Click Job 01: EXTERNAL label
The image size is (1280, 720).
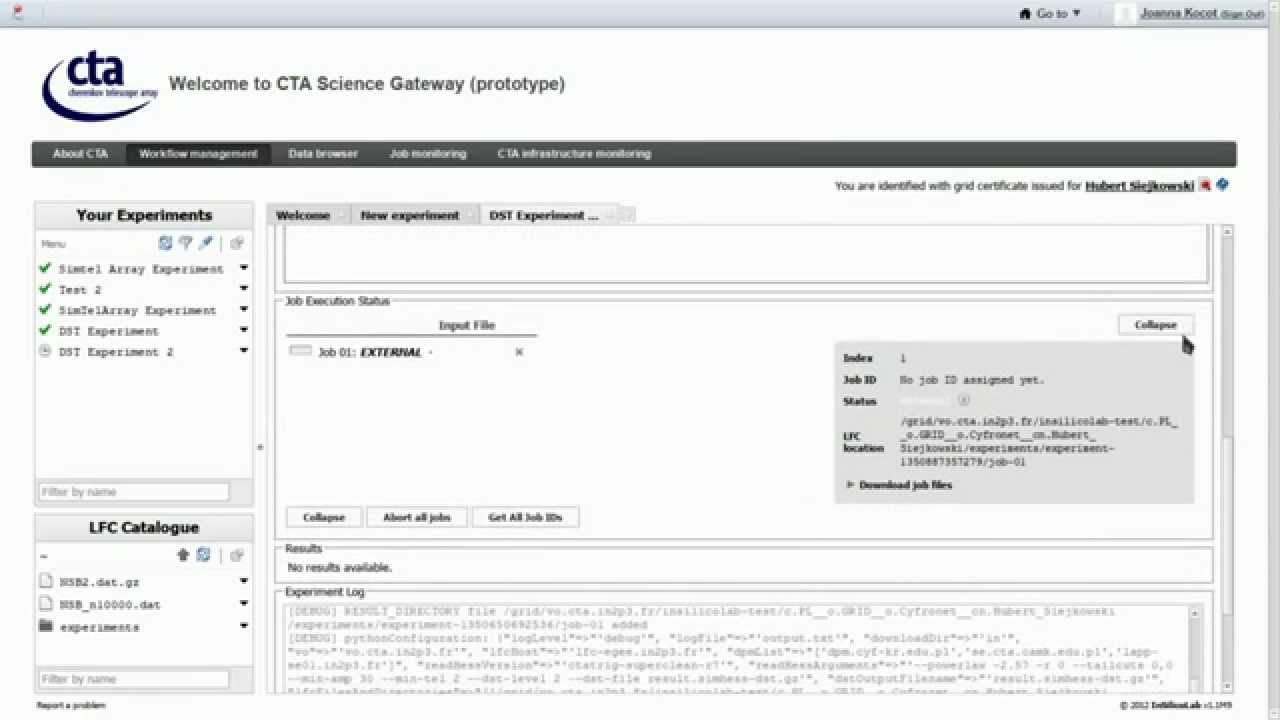pos(370,352)
